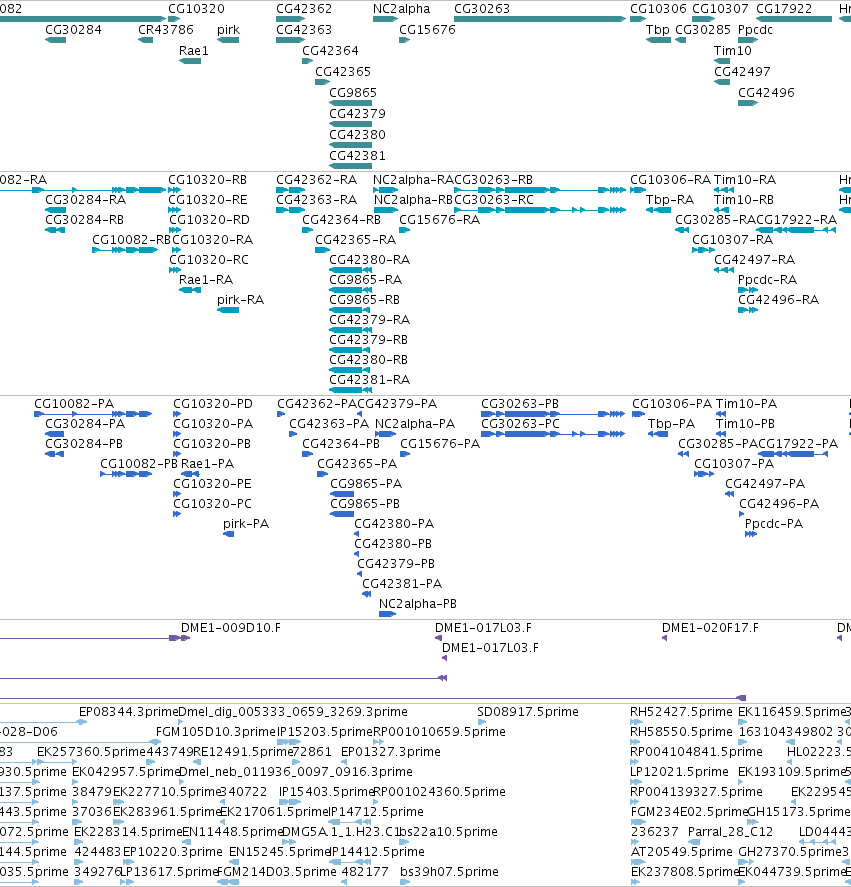Open the RH52427.5prime feature label
This screenshot has width=851, height=887.
click(x=681, y=712)
